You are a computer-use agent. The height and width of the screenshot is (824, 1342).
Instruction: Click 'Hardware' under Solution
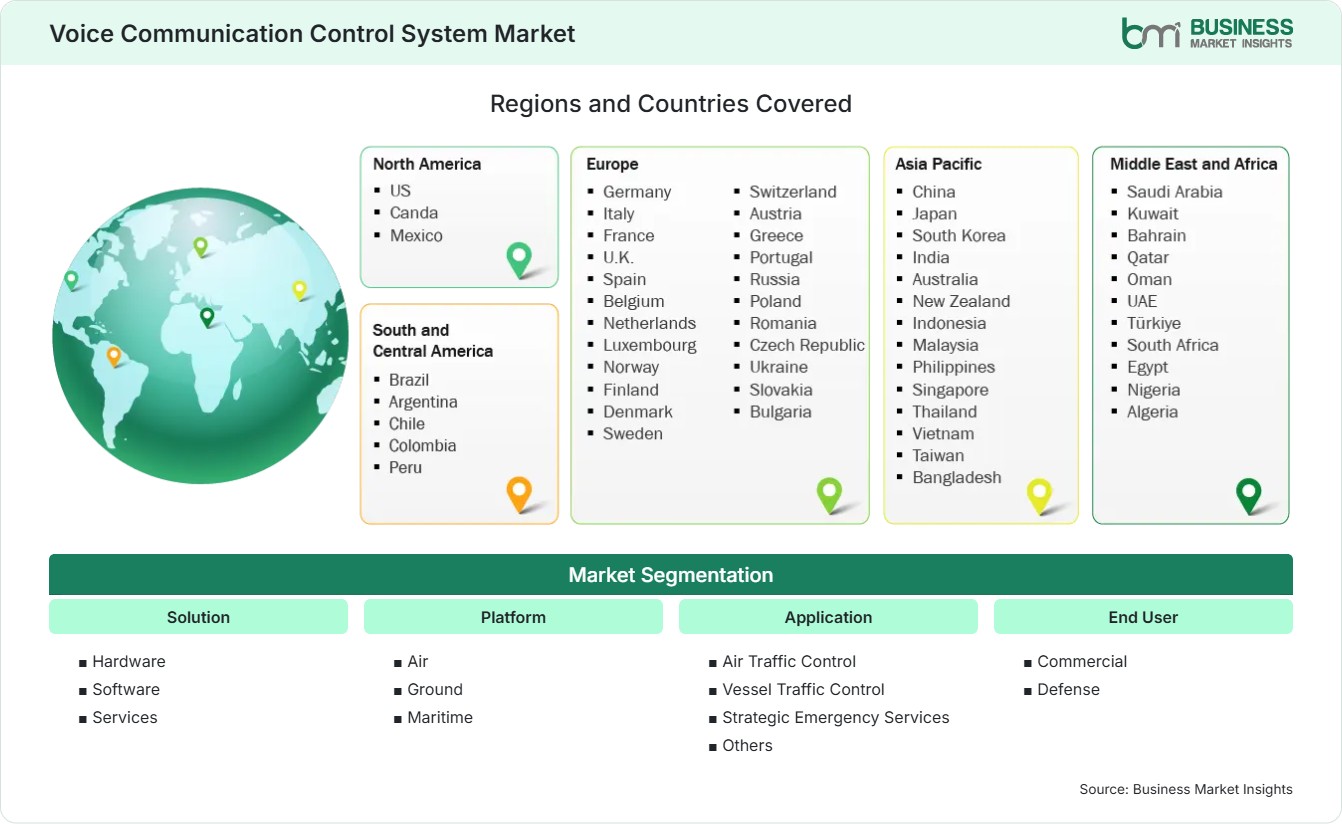(129, 662)
